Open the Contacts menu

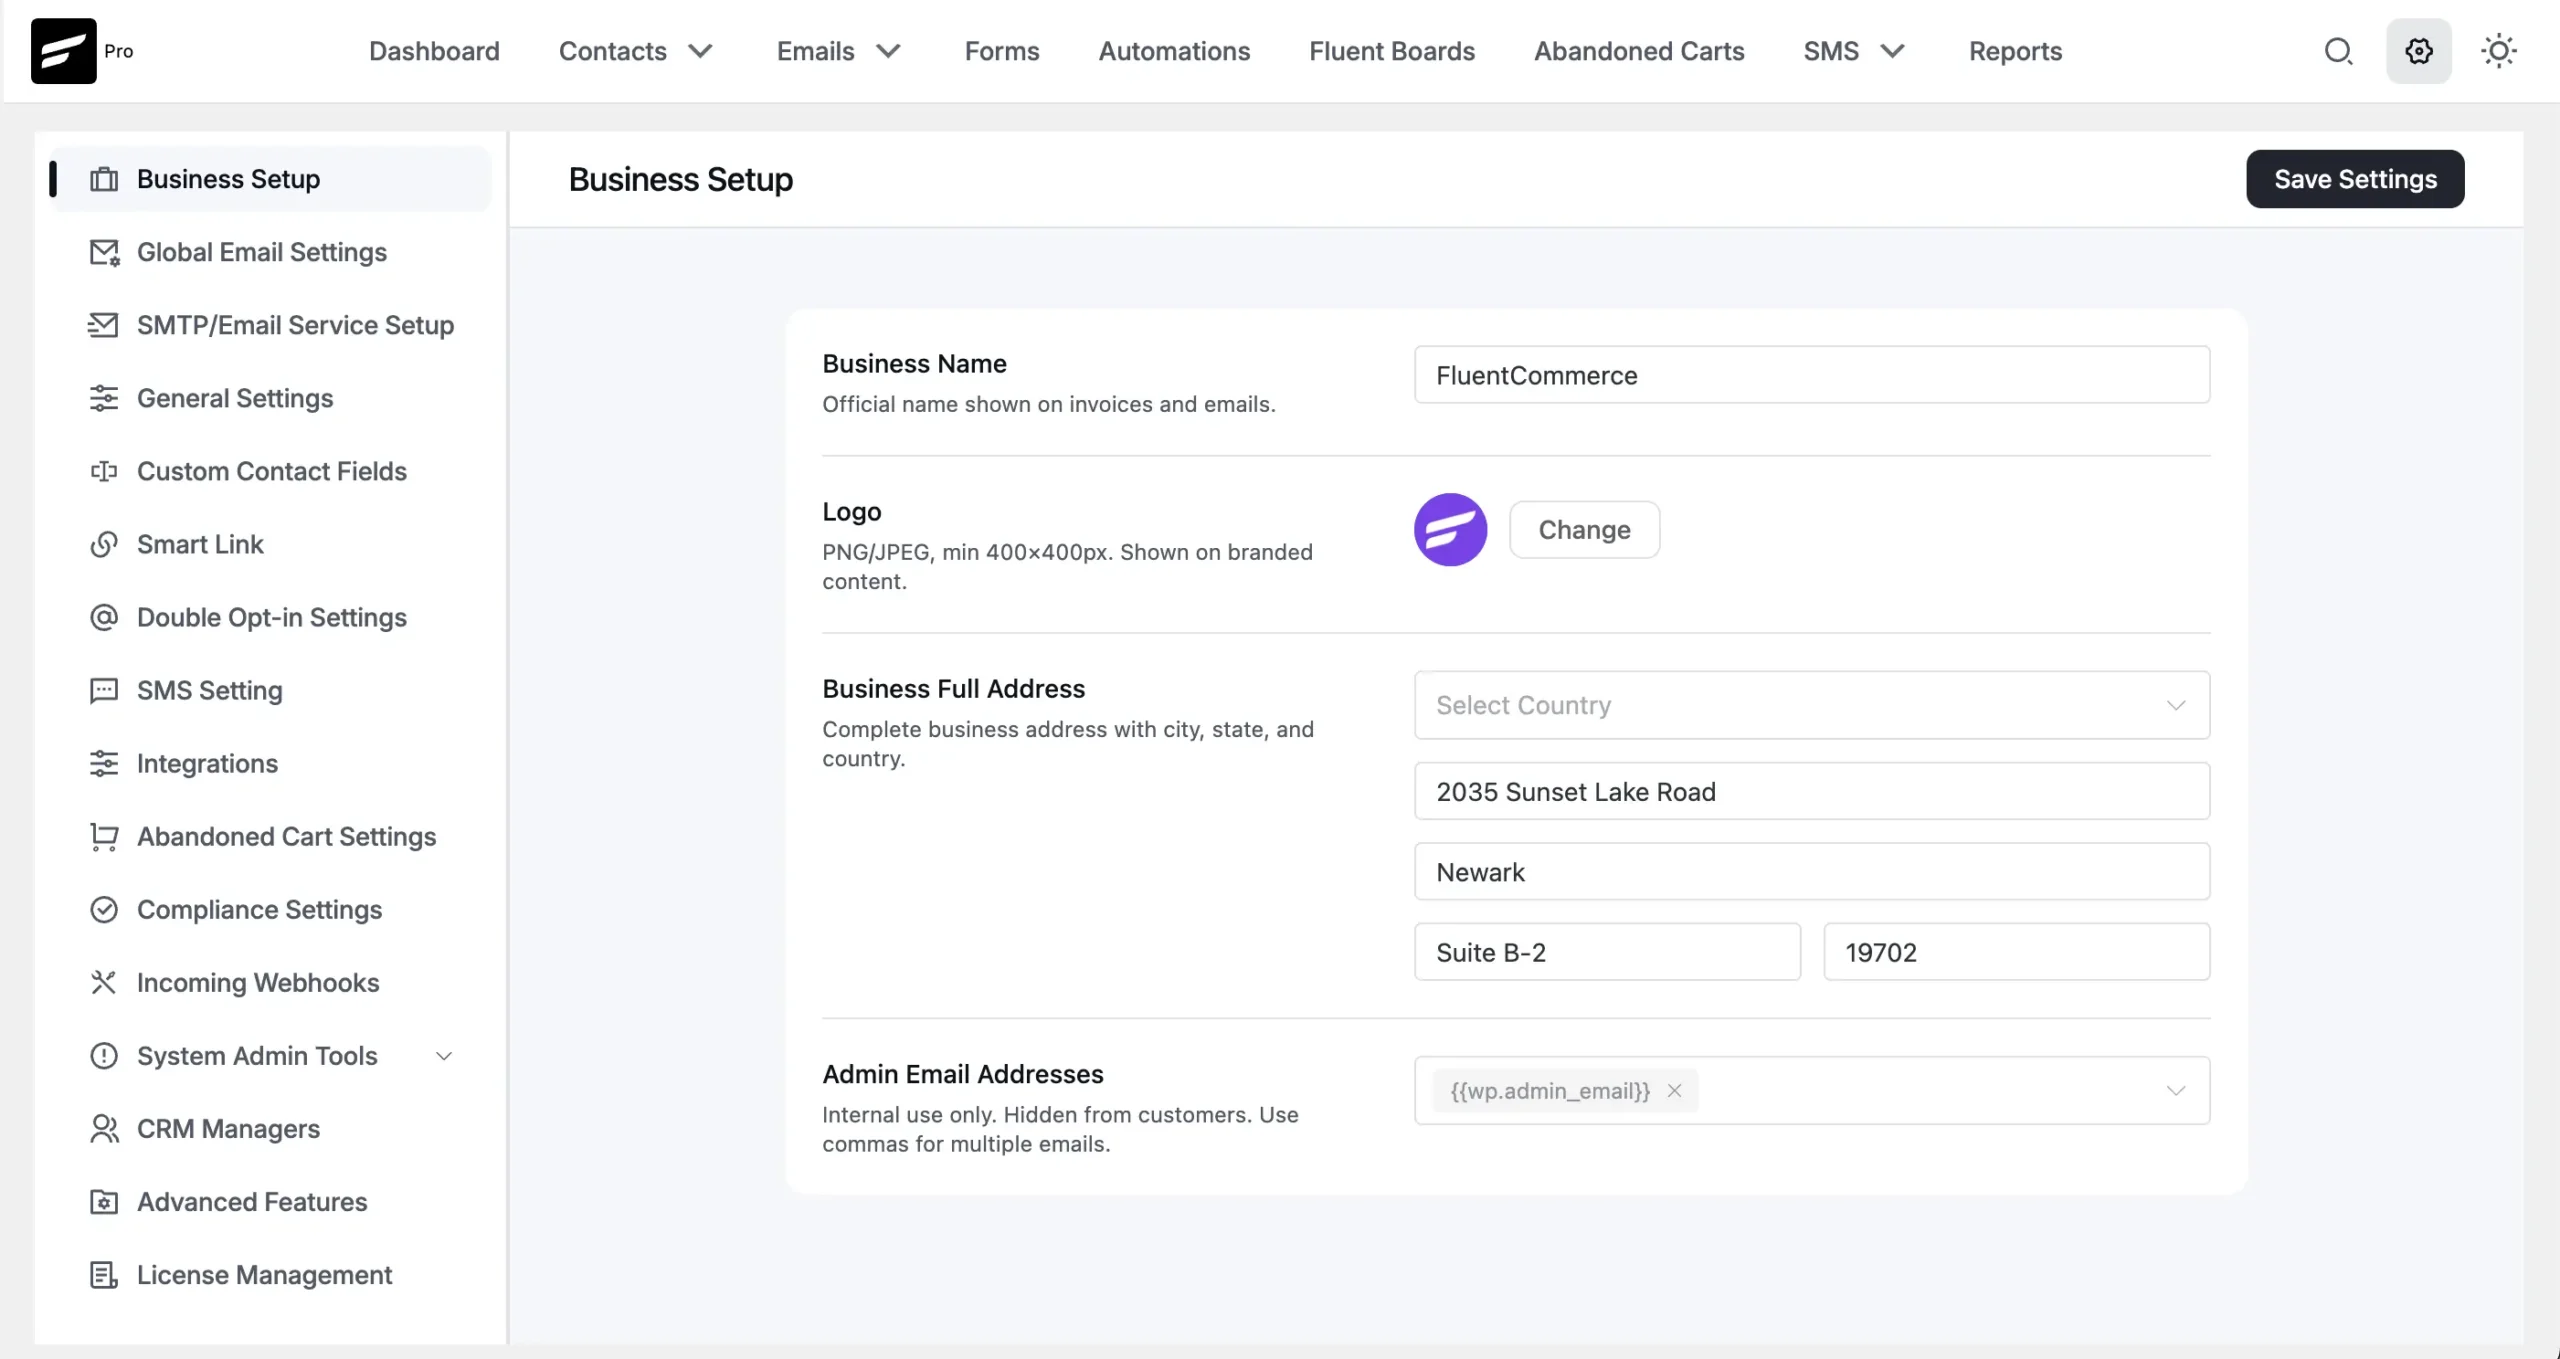click(635, 51)
